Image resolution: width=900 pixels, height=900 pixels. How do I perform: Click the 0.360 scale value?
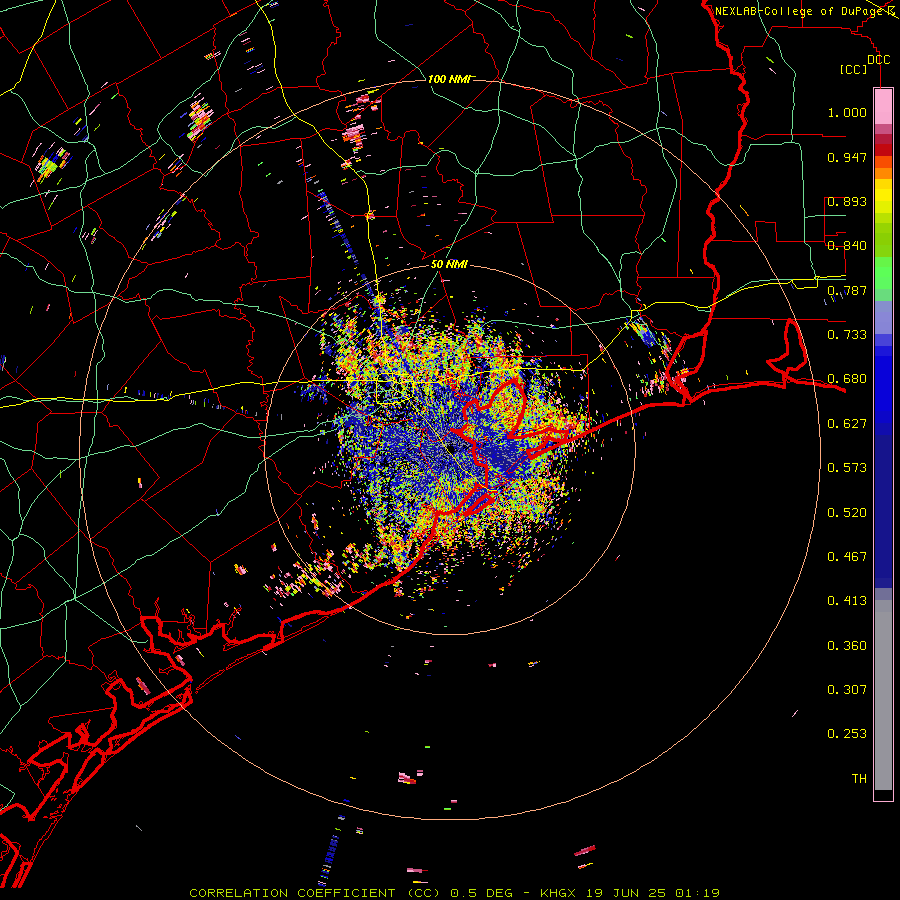(x=847, y=646)
